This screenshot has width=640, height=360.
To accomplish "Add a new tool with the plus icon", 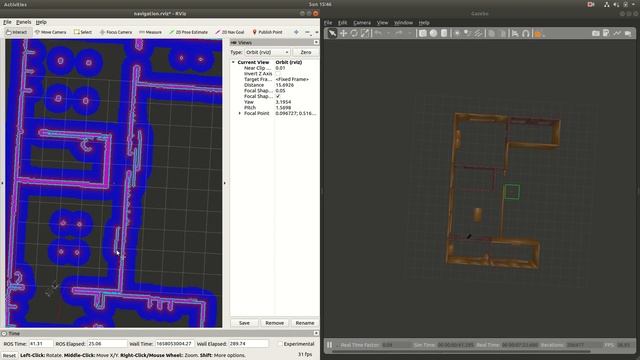I will point(296,32).
